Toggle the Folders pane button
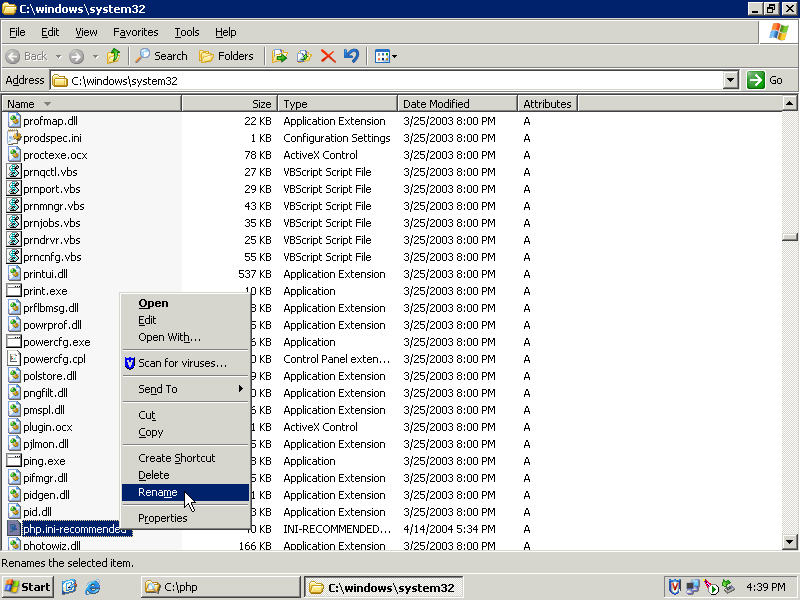Screen dimensions: 800x600 pyautogui.click(x=227, y=56)
